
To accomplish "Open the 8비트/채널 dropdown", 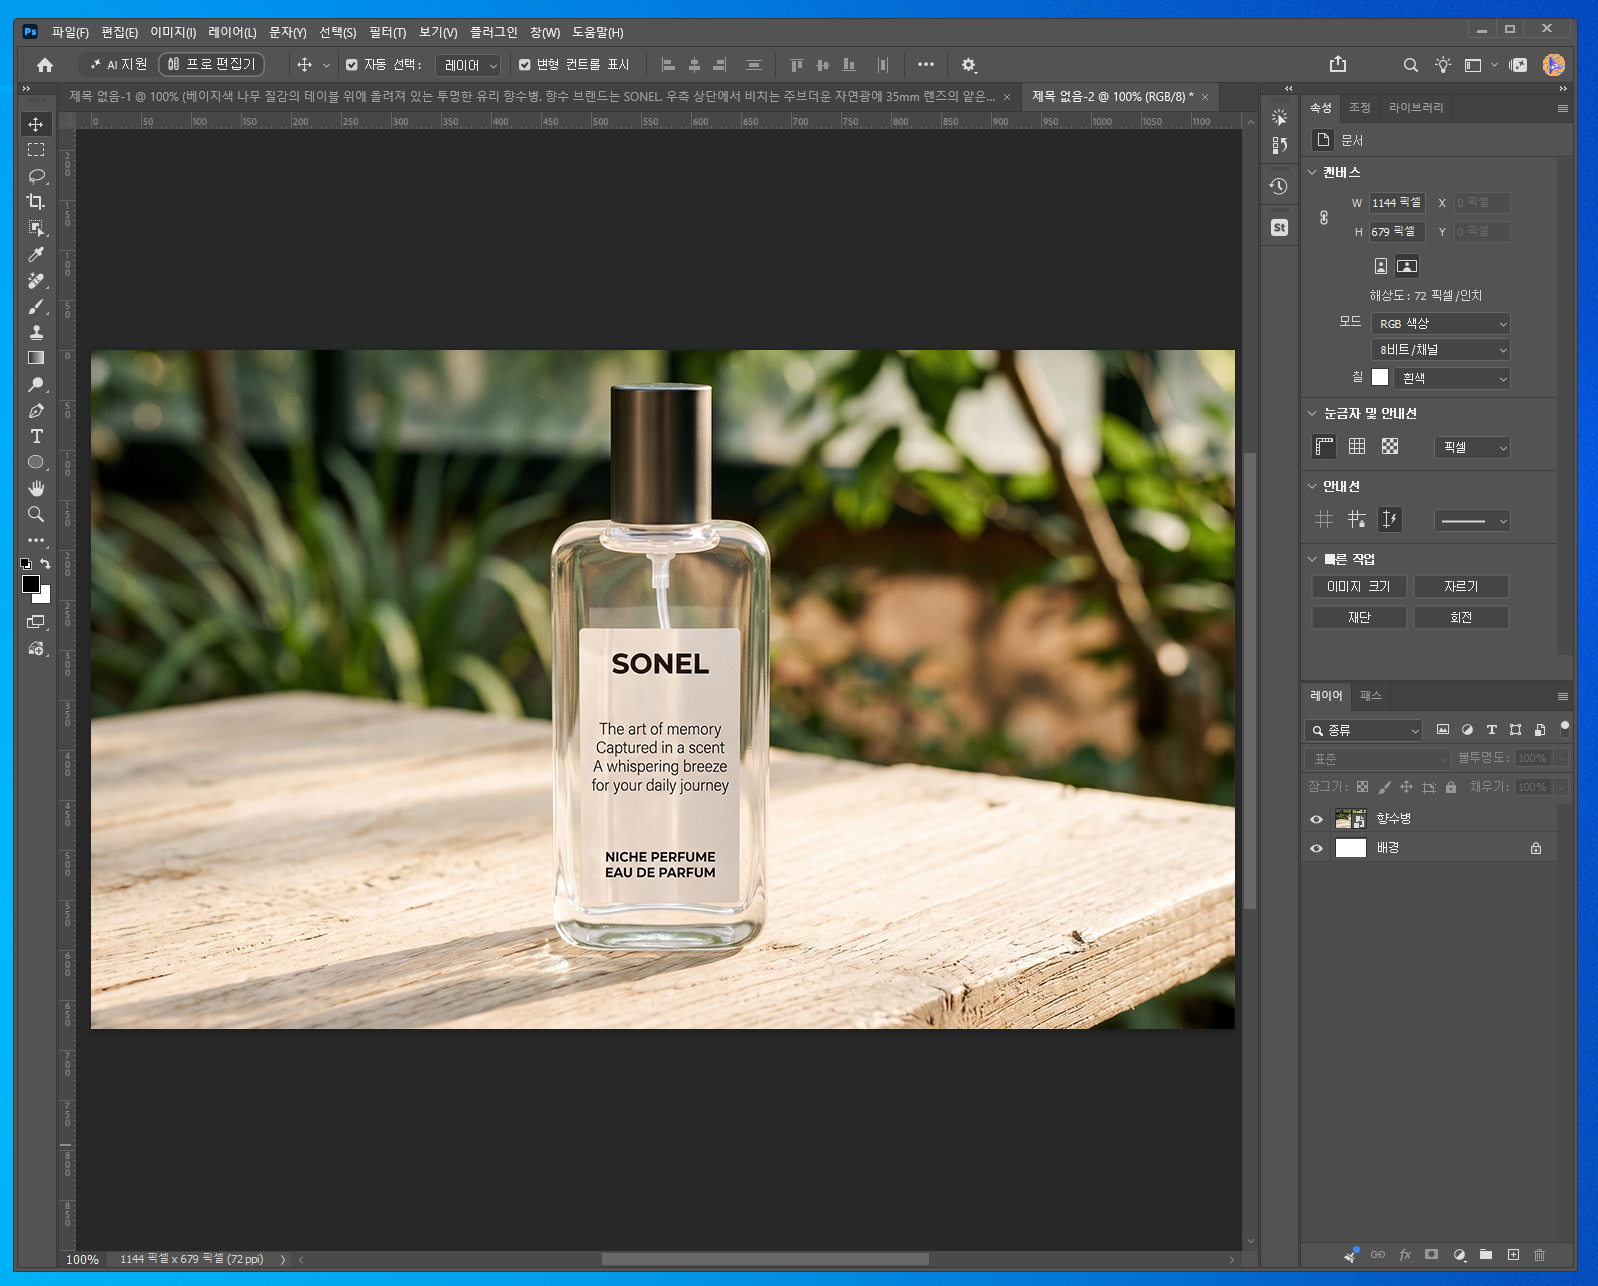I will pyautogui.click(x=1441, y=350).
